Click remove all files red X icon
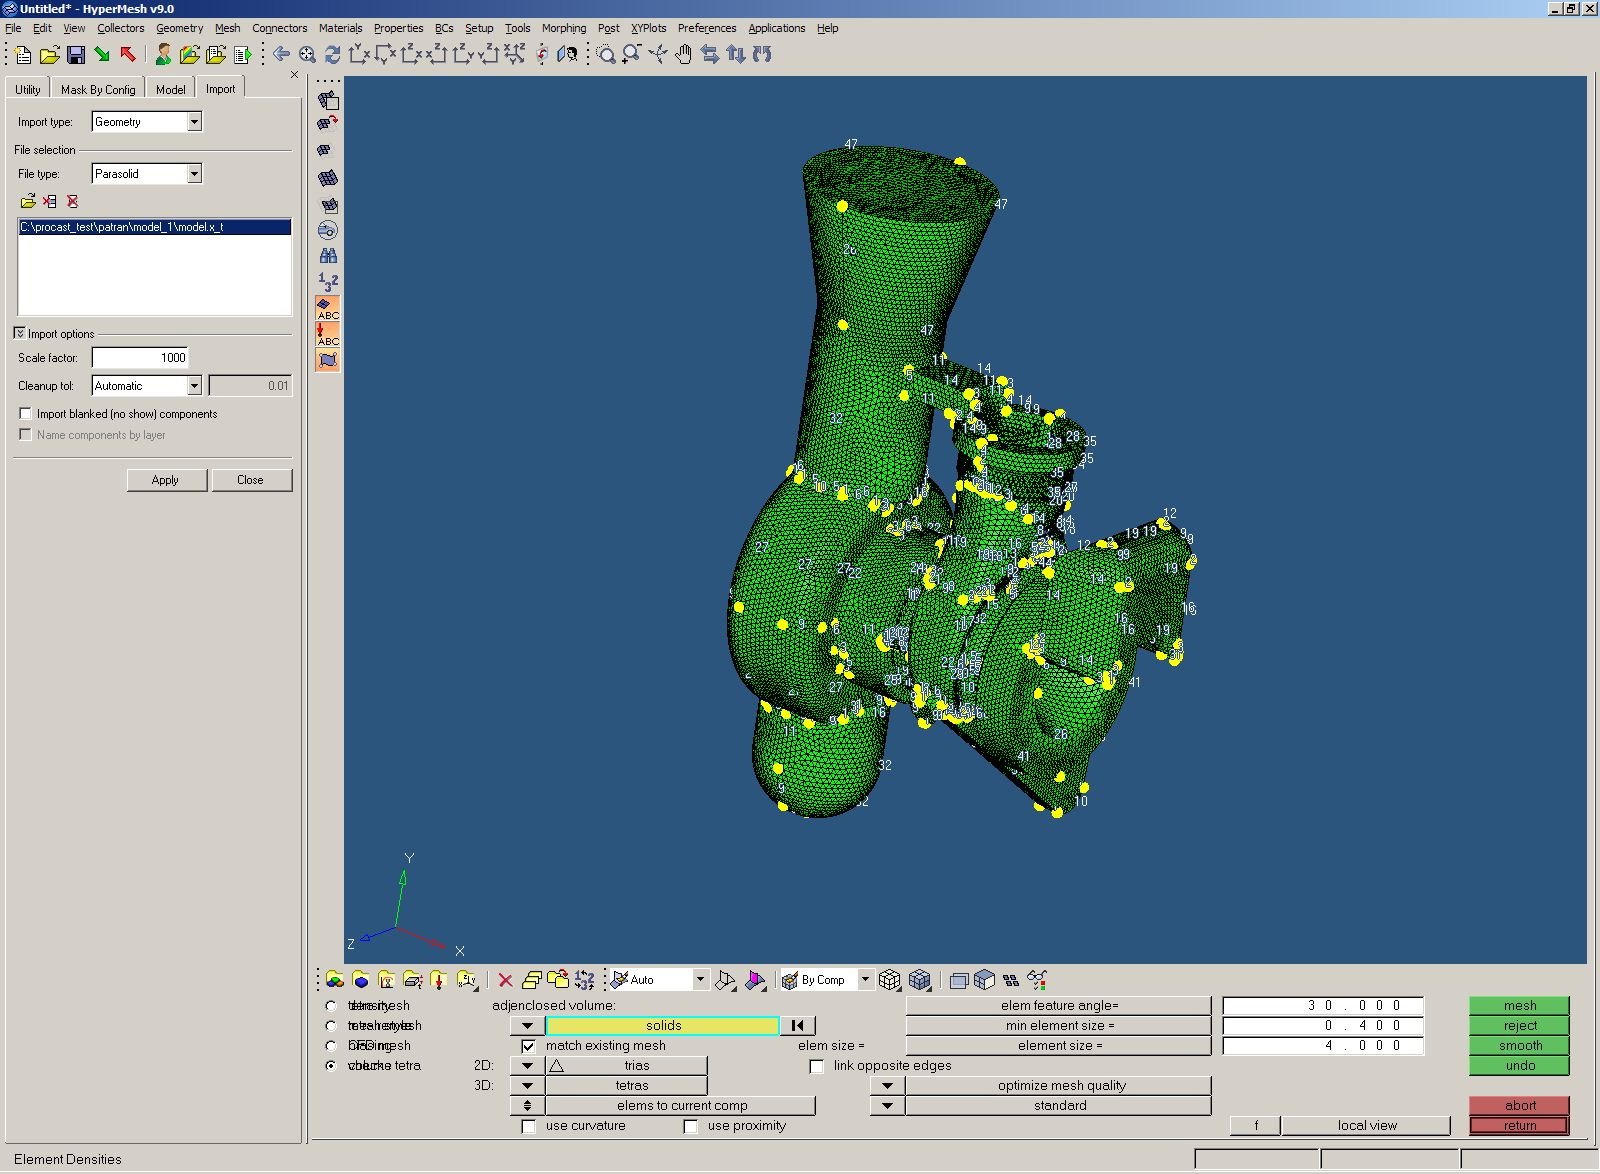Viewport: 1600px width, 1174px height. click(72, 201)
